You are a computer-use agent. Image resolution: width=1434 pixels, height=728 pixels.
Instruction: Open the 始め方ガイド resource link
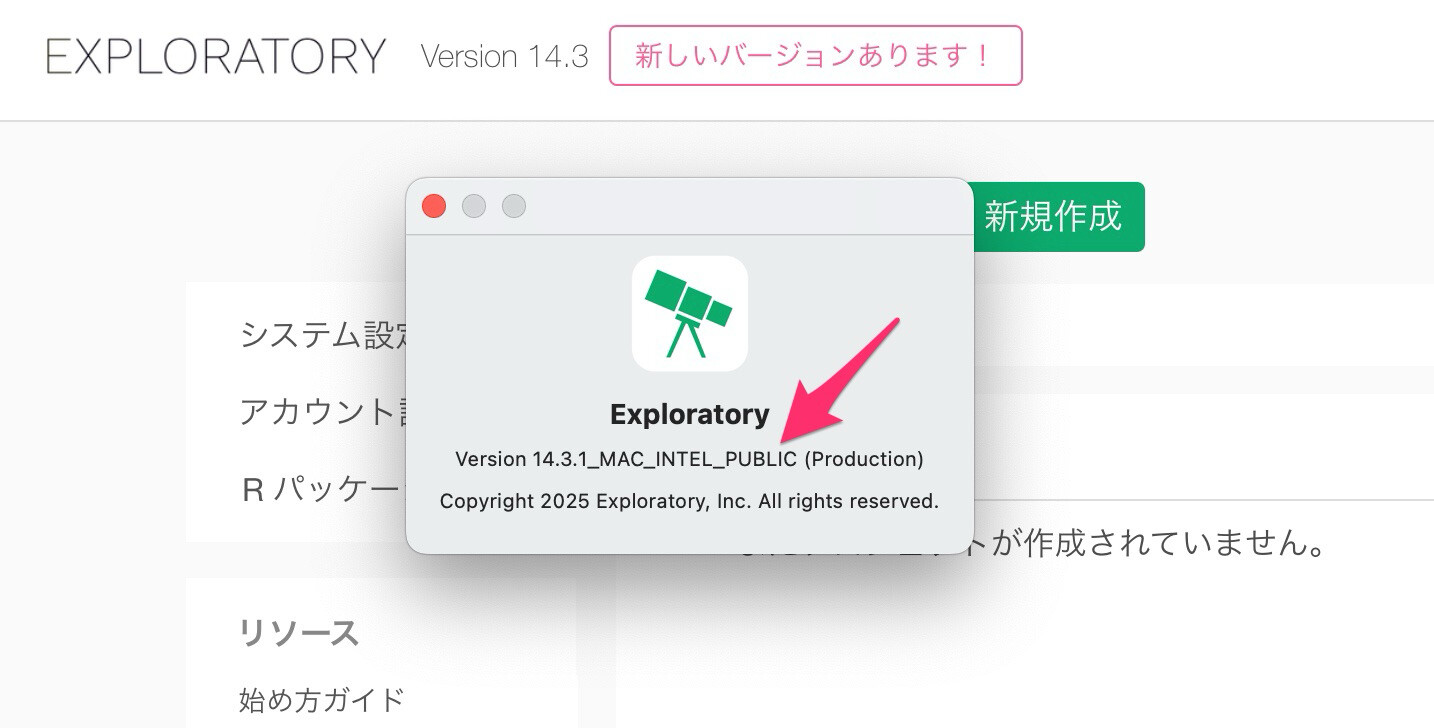[x=322, y=699]
